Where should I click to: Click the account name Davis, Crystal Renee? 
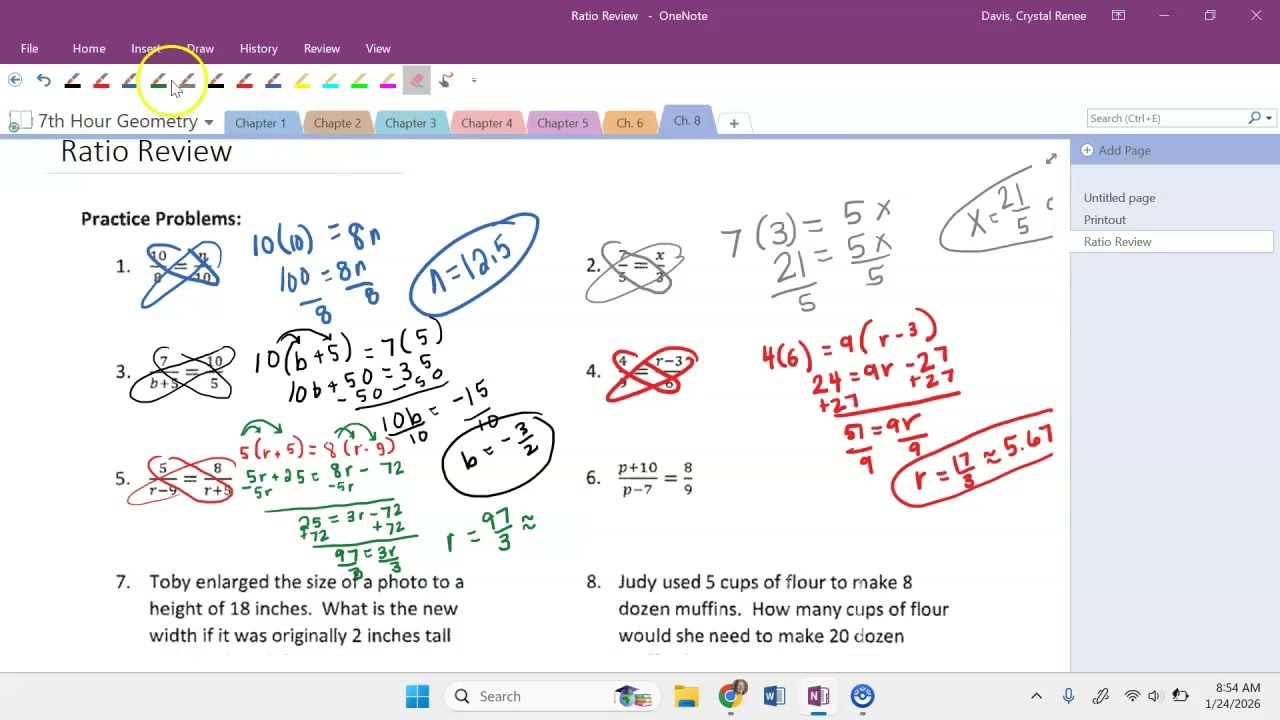pos(1033,16)
